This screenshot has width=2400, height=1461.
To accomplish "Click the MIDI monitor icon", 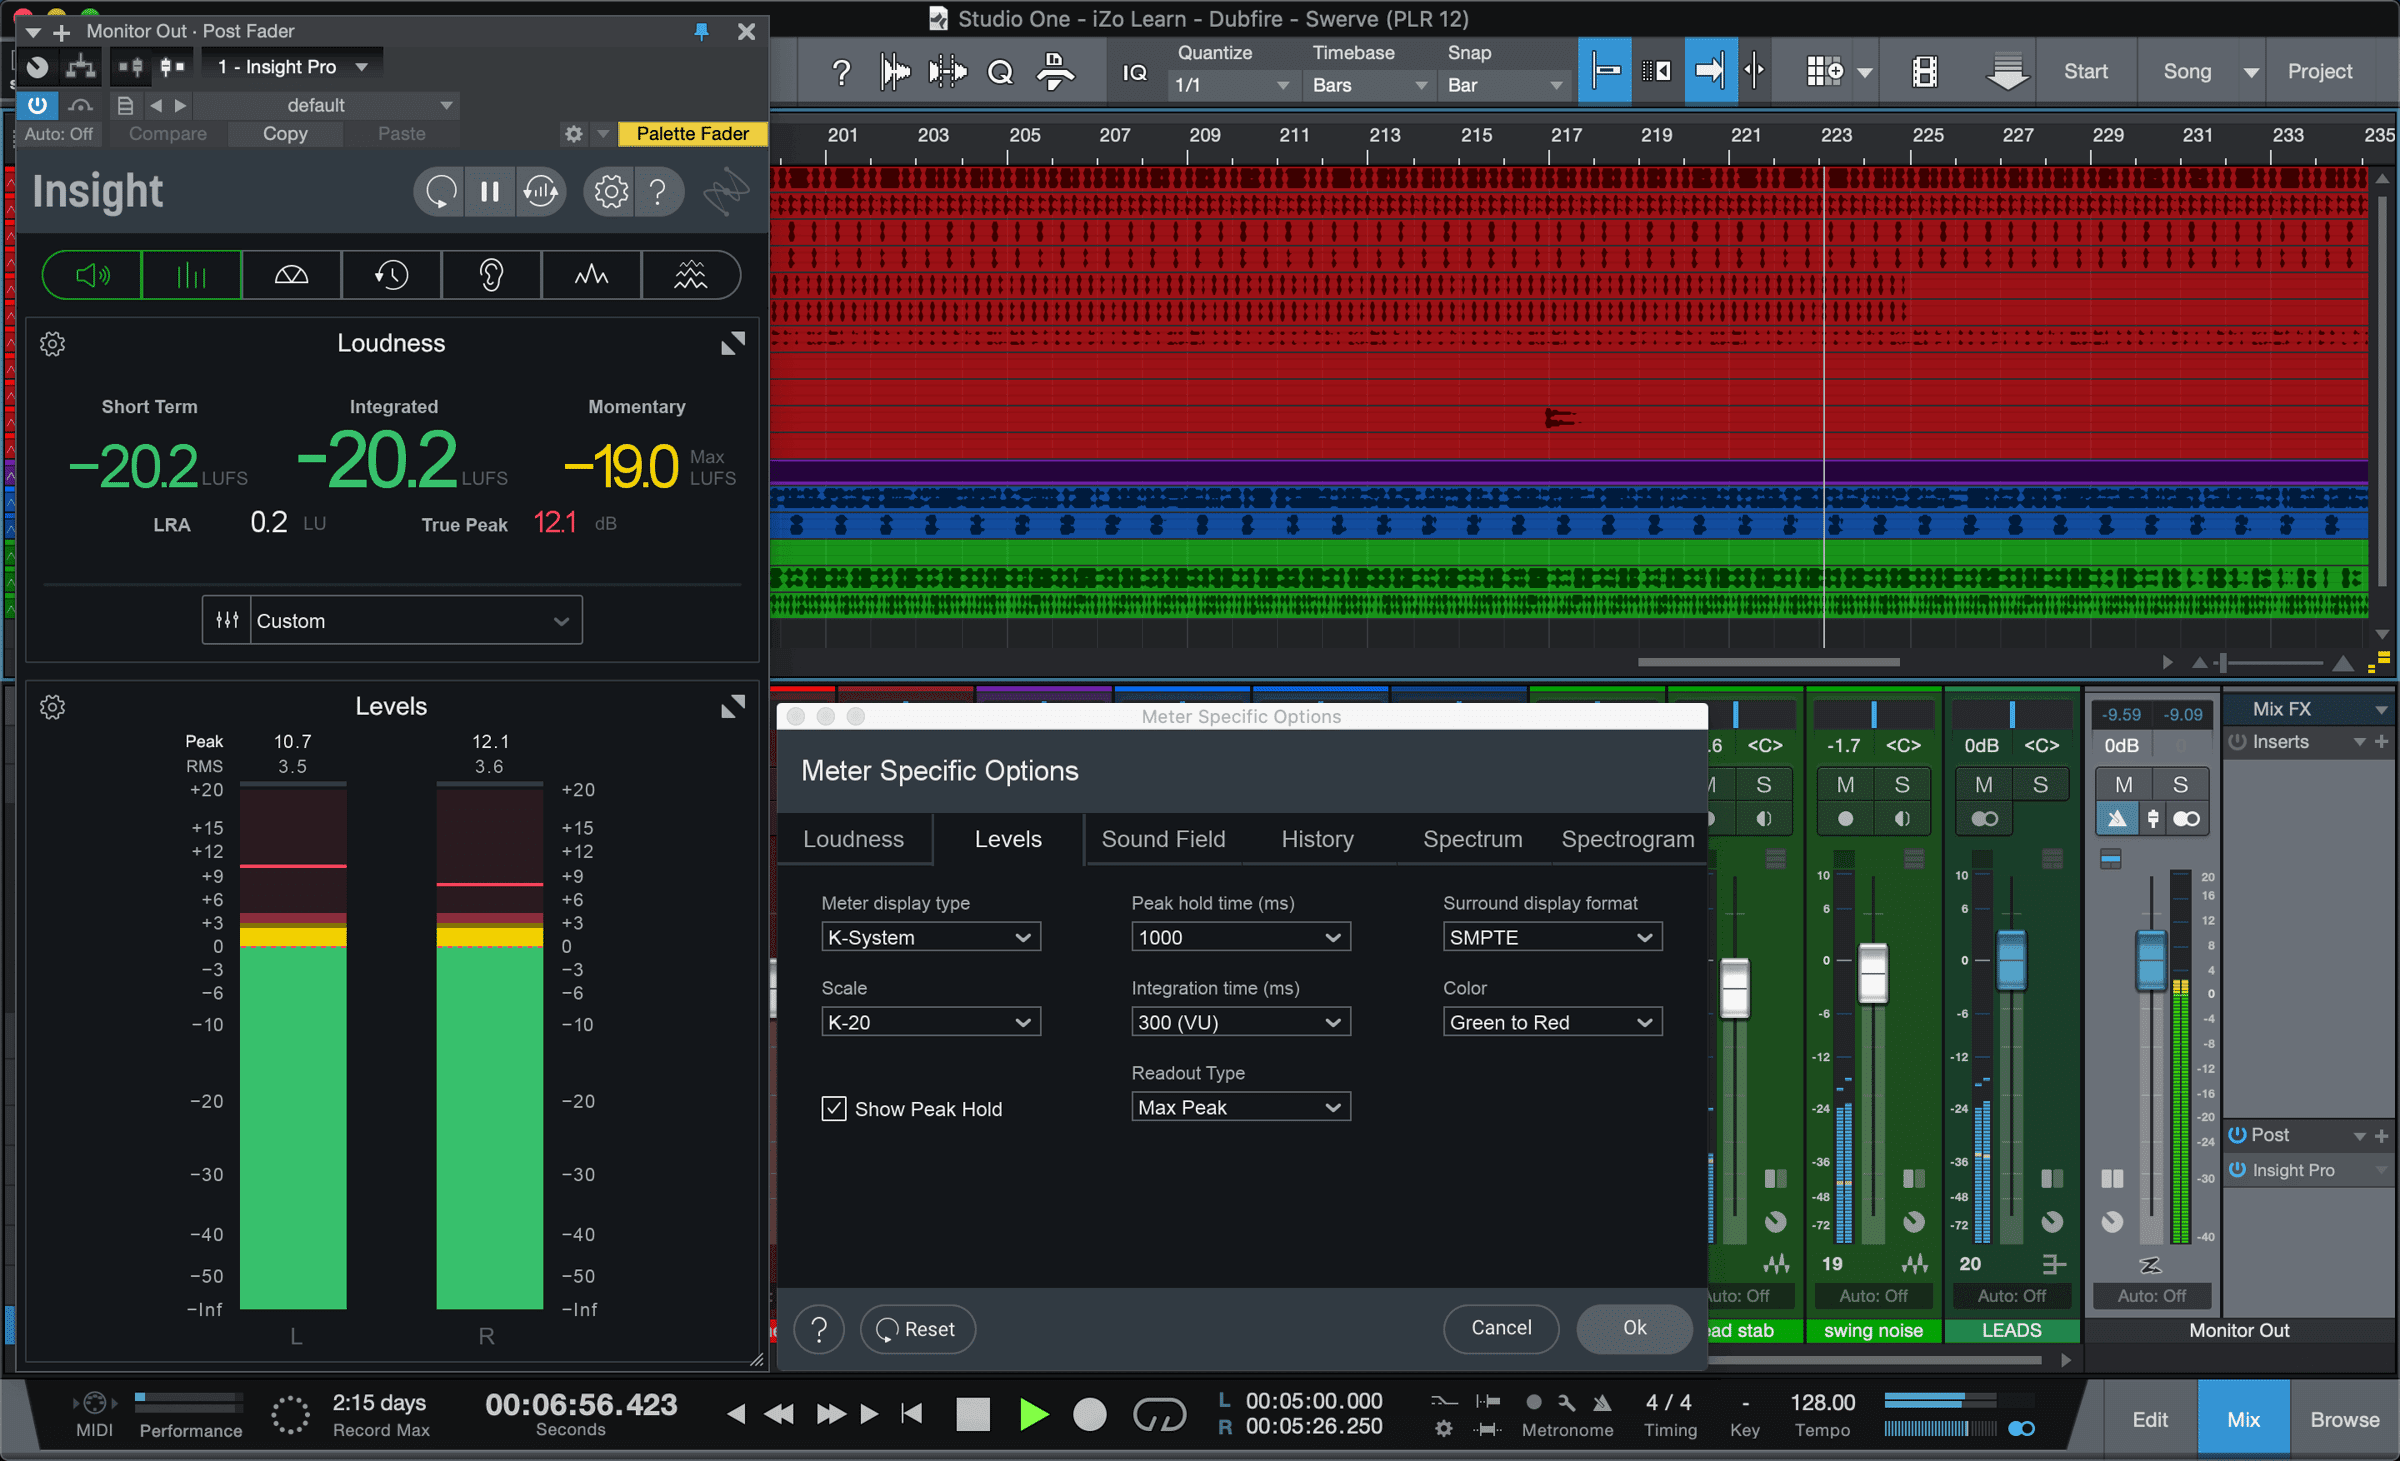I will (x=94, y=1403).
